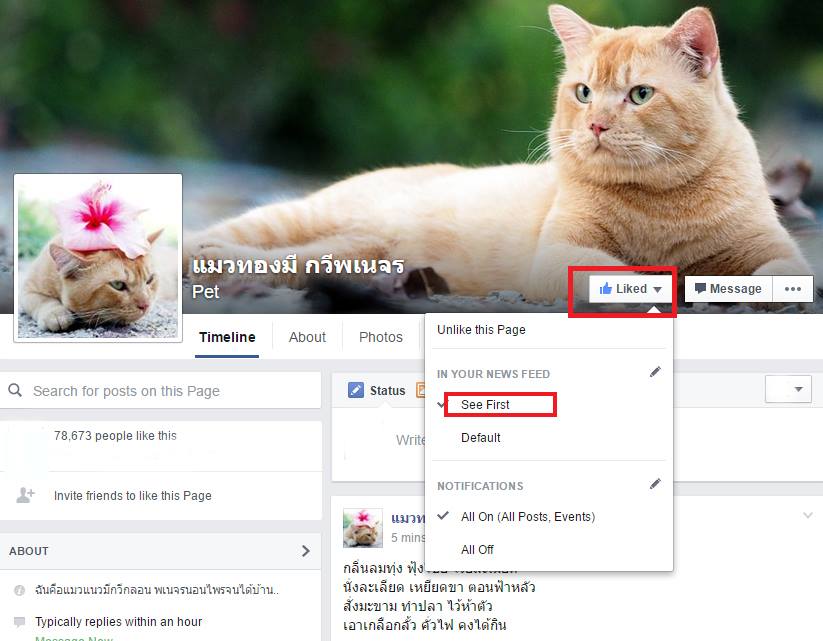Image resolution: width=823 pixels, height=641 pixels.
Task: Select the Default news feed option
Action: click(481, 438)
